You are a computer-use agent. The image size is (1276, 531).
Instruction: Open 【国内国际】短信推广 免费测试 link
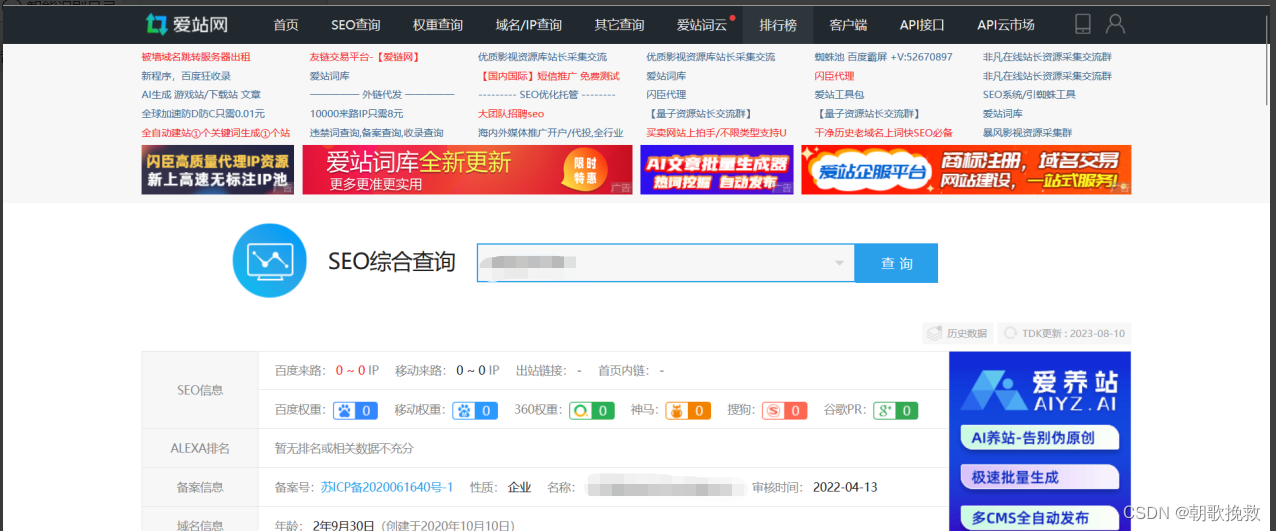click(x=549, y=76)
